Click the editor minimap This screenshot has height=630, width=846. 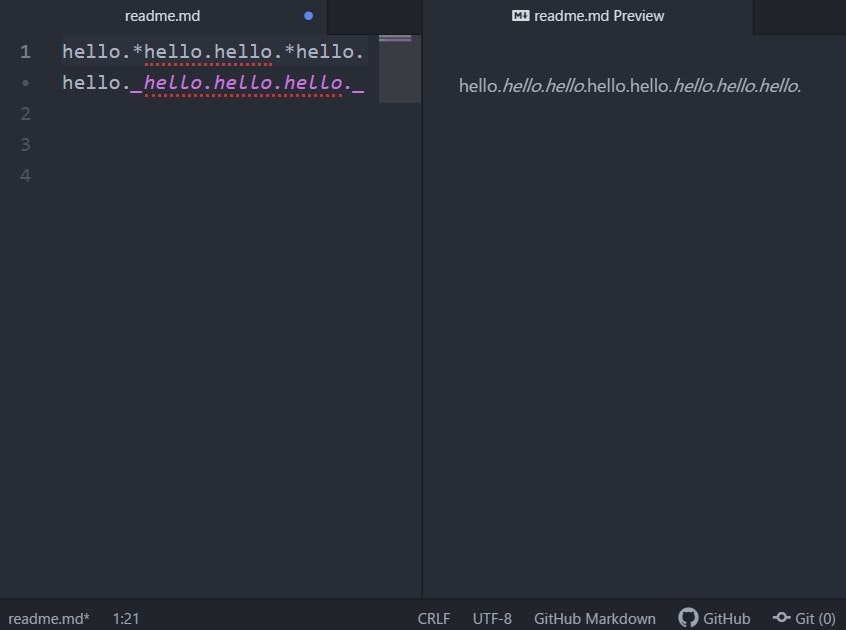coord(399,69)
